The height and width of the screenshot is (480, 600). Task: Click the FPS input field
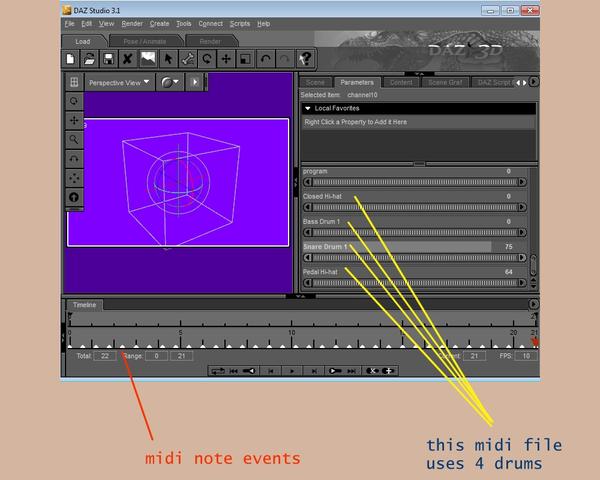(x=526, y=356)
